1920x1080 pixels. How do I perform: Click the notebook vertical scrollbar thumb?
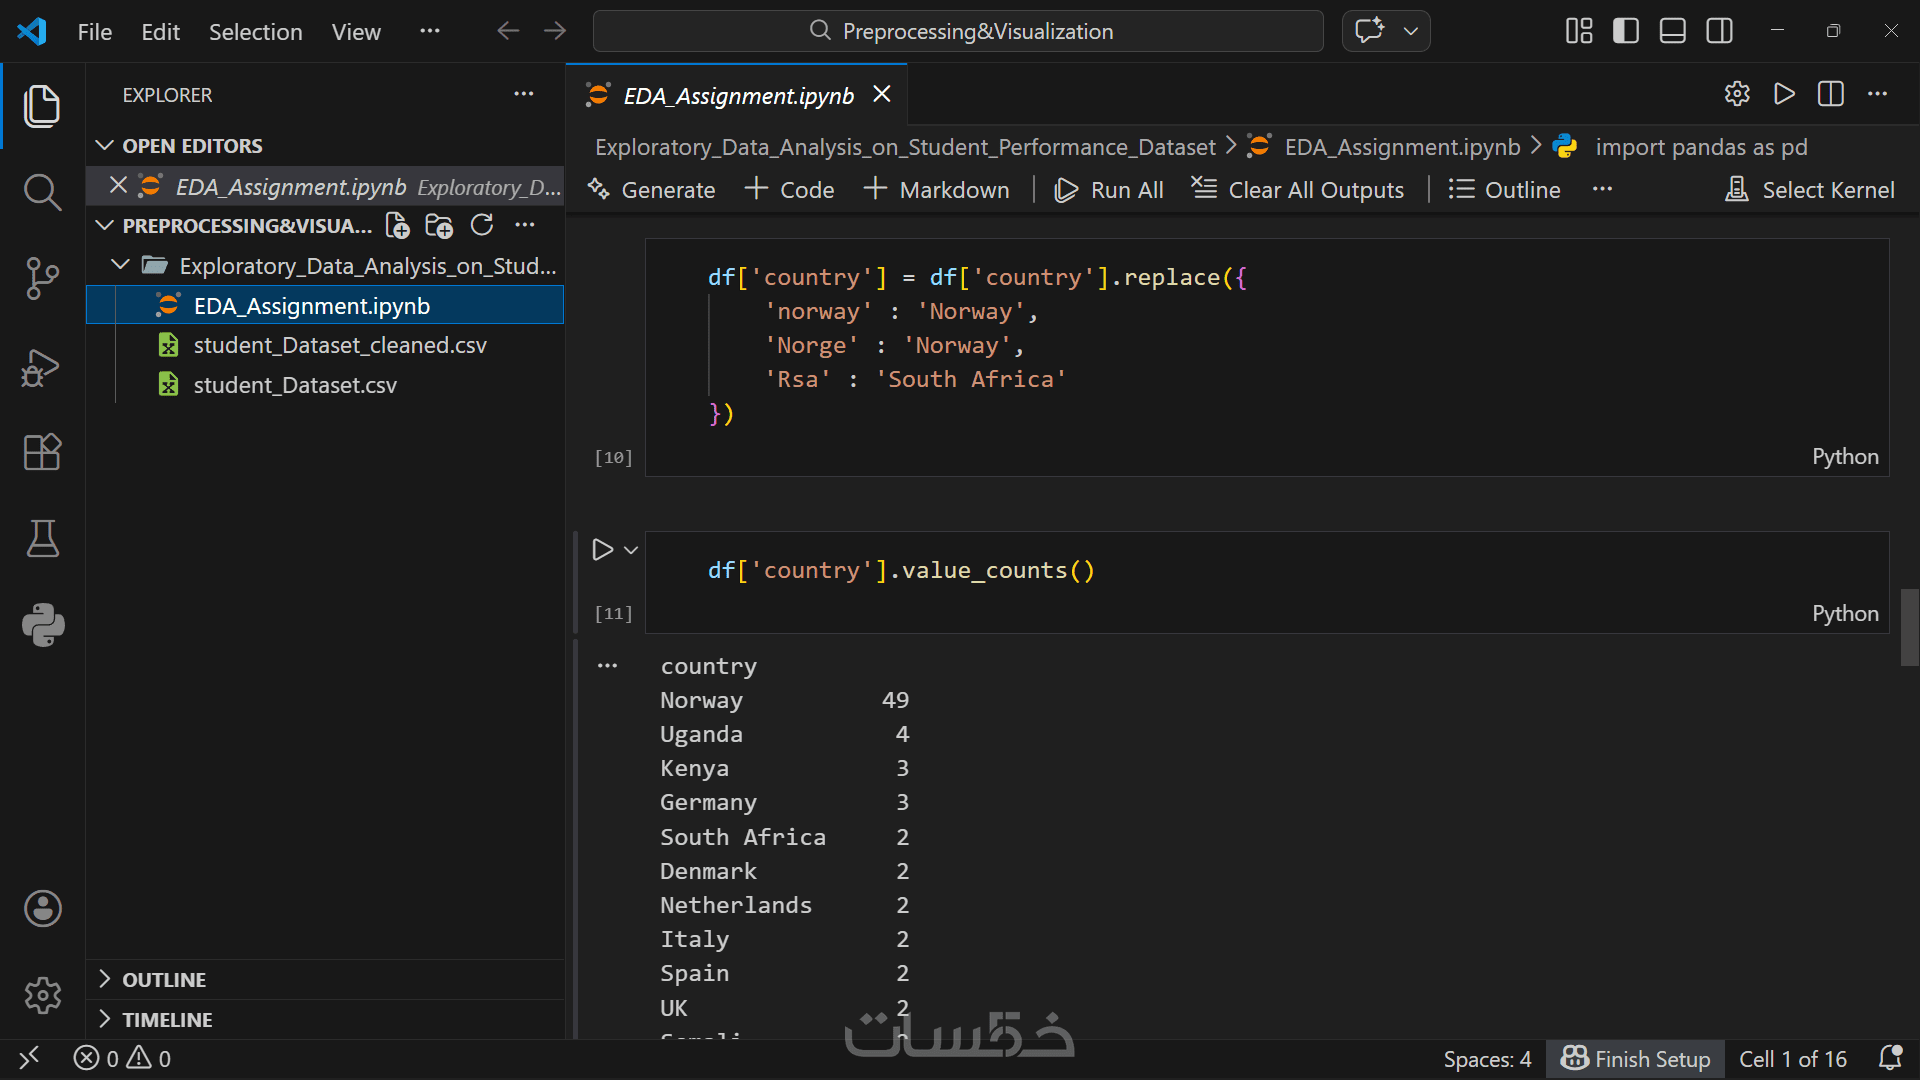[1909, 627]
